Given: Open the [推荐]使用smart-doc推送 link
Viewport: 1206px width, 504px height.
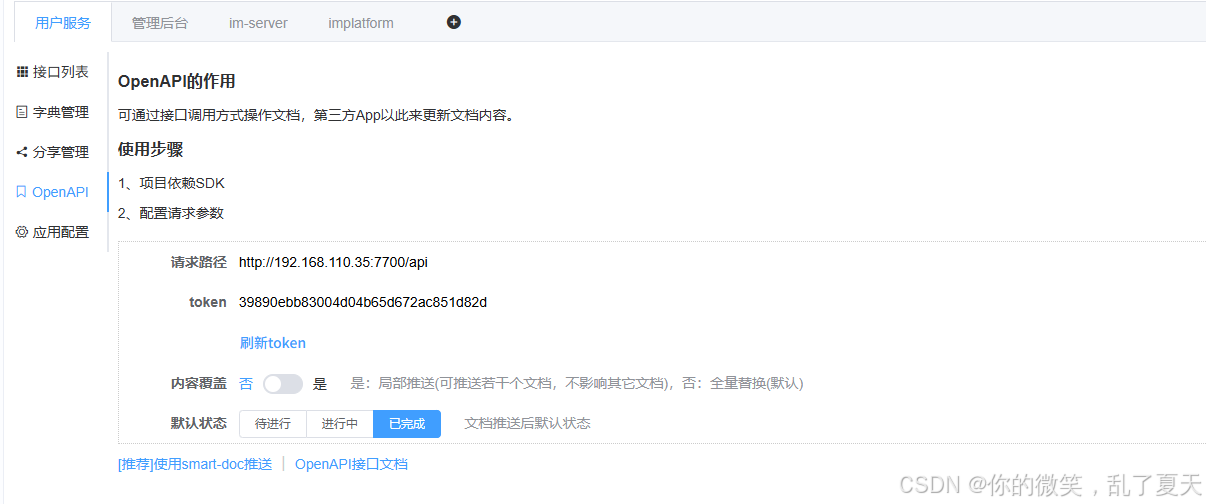Looking at the screenshot, I should coord(195,464).
